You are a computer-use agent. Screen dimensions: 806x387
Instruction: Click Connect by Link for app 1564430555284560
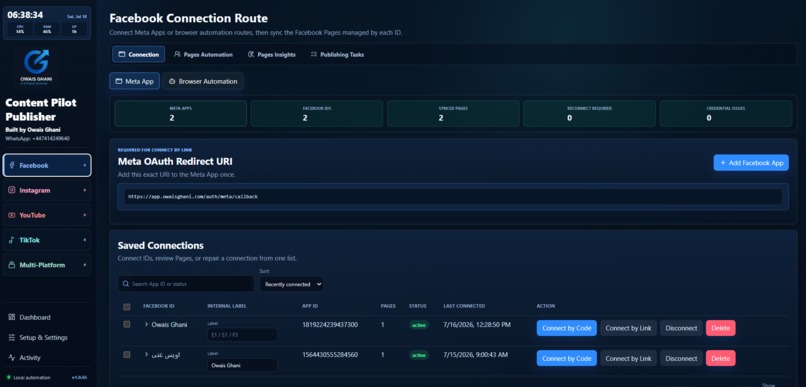[x=628, y=358]
